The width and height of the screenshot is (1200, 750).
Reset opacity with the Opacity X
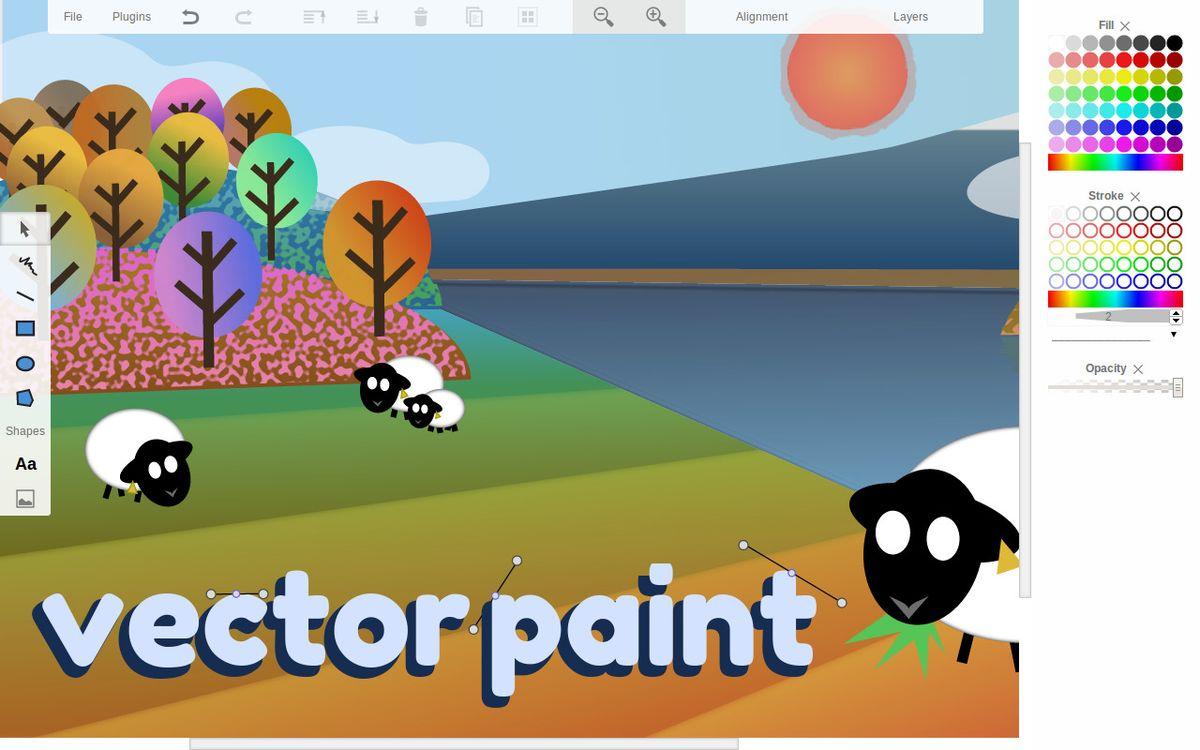(1138, 369)
